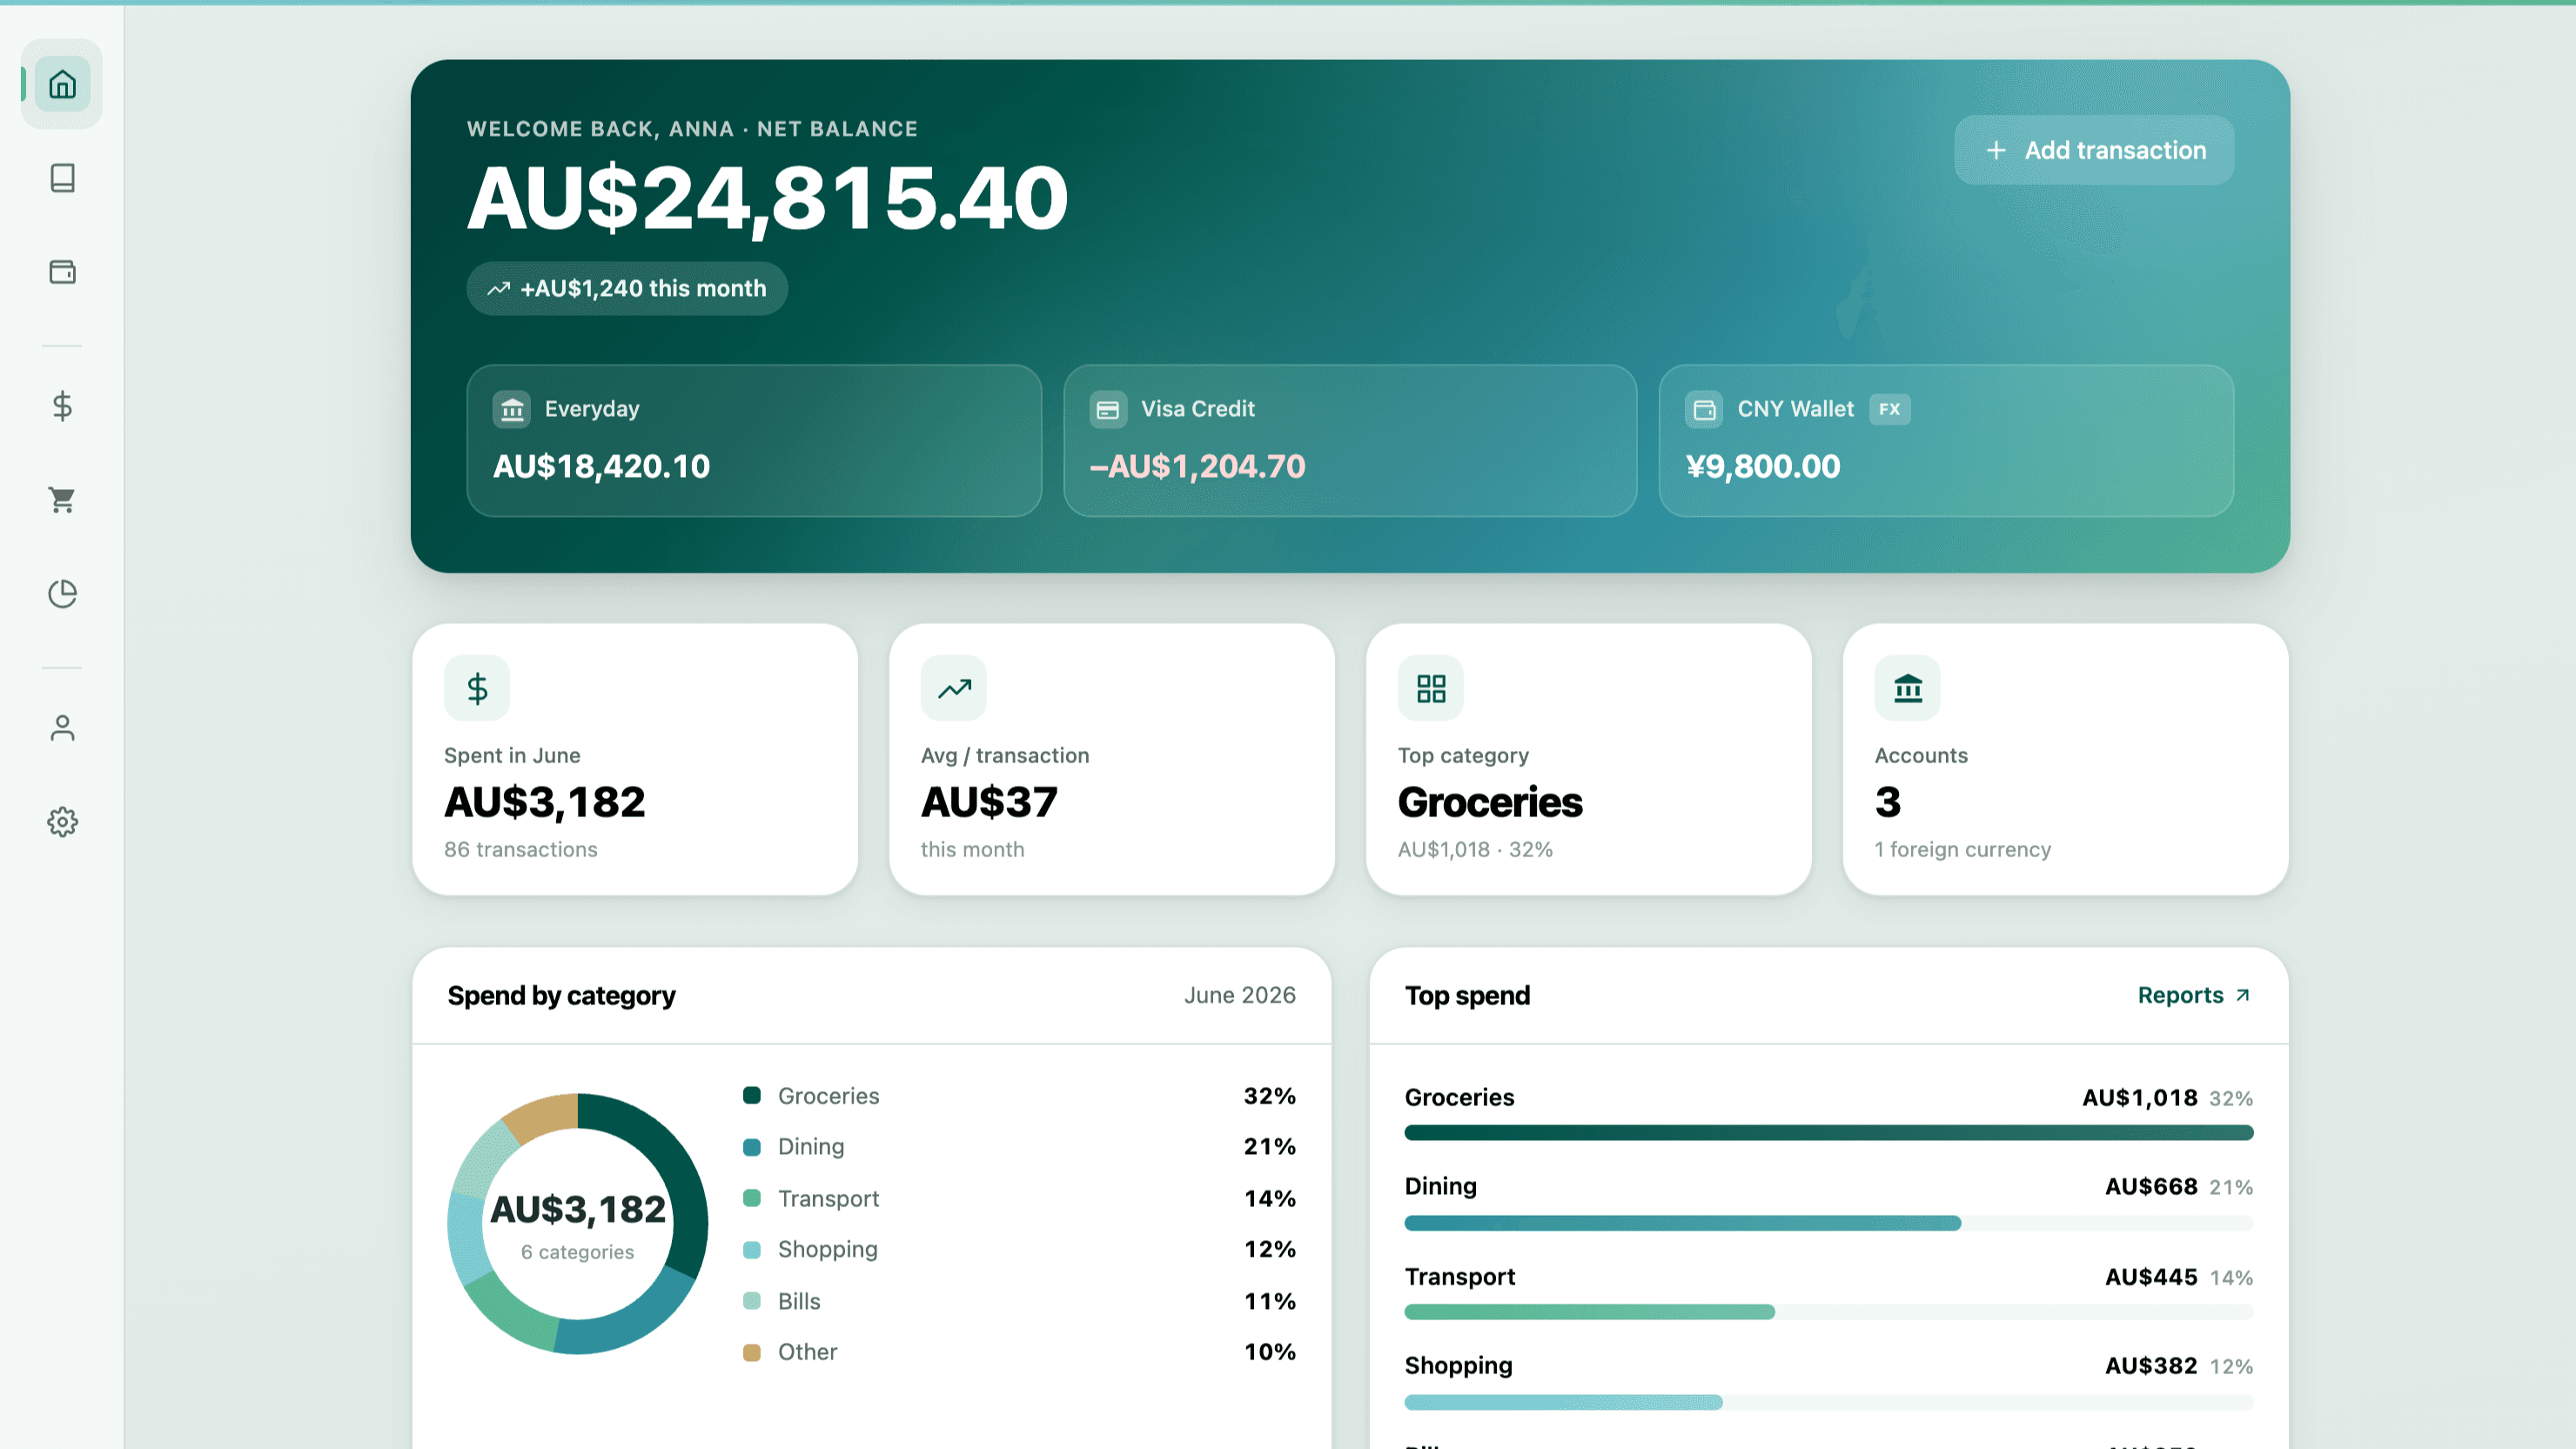Click the arrow icon next to Reports
Screen dimensions: 2576x1449
(2243, 996)
